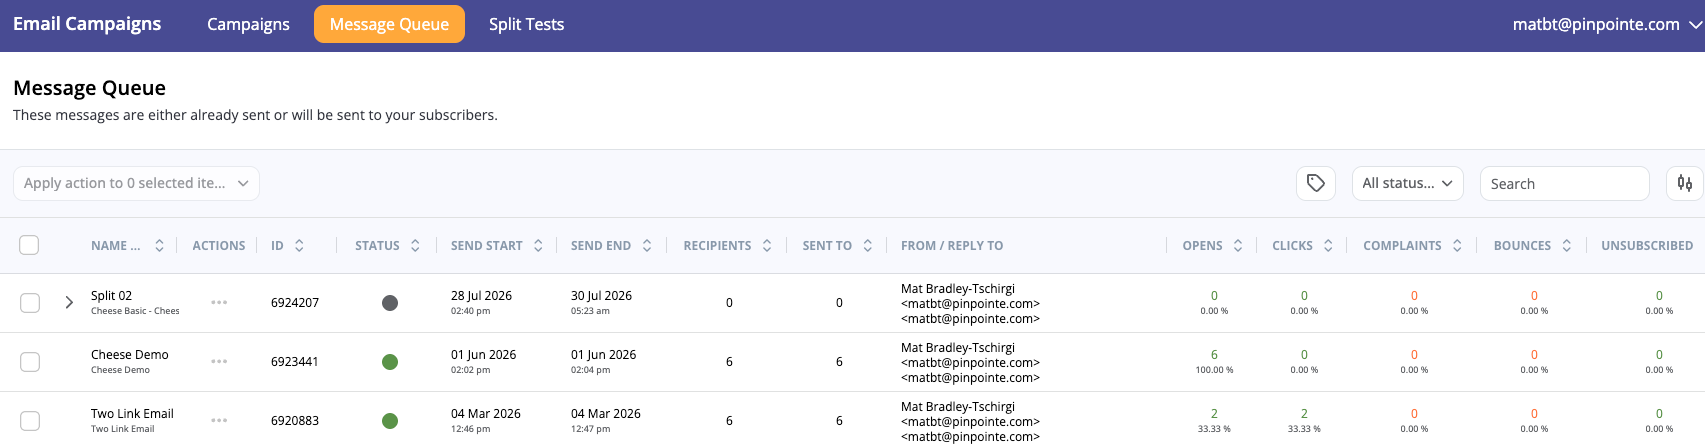
Task: Open the Cheese Demo message name
Action: tap(130, 355)
